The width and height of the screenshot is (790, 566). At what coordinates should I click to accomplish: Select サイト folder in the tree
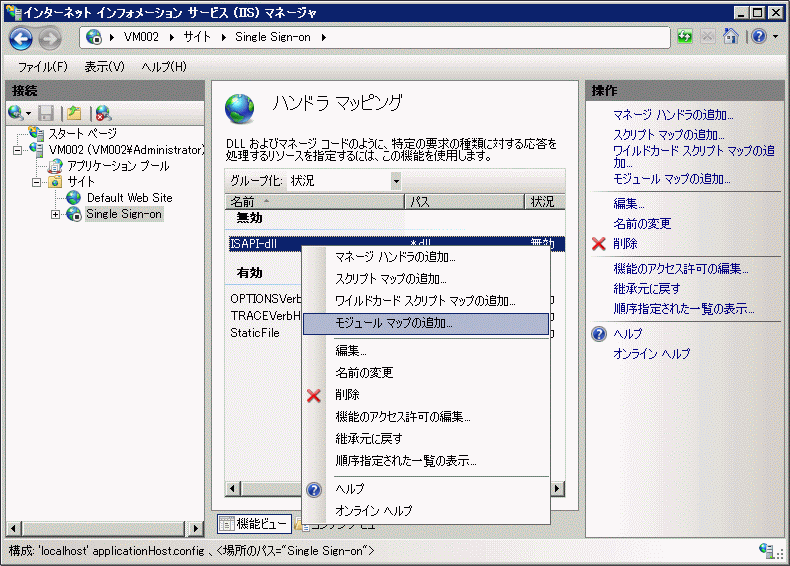(81, 181)
